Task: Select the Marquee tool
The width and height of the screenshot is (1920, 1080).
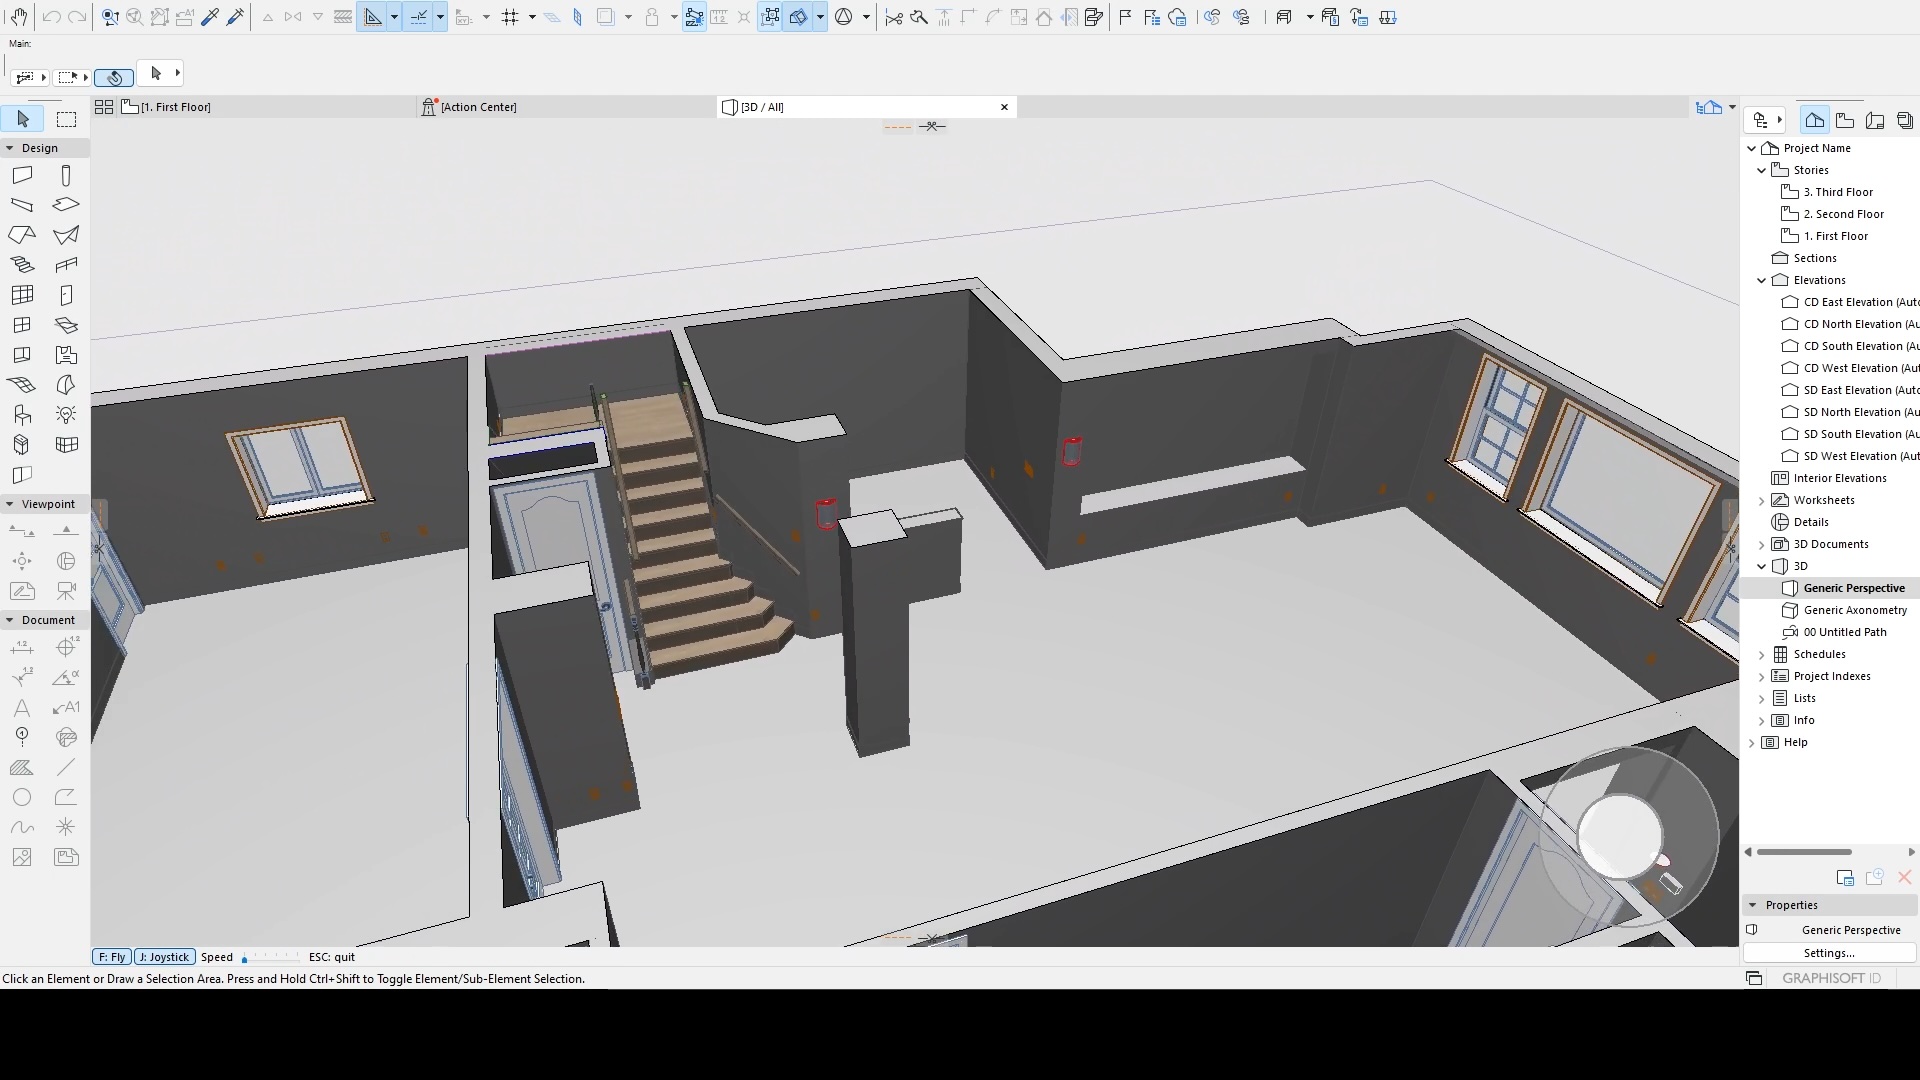Action: 66,120
